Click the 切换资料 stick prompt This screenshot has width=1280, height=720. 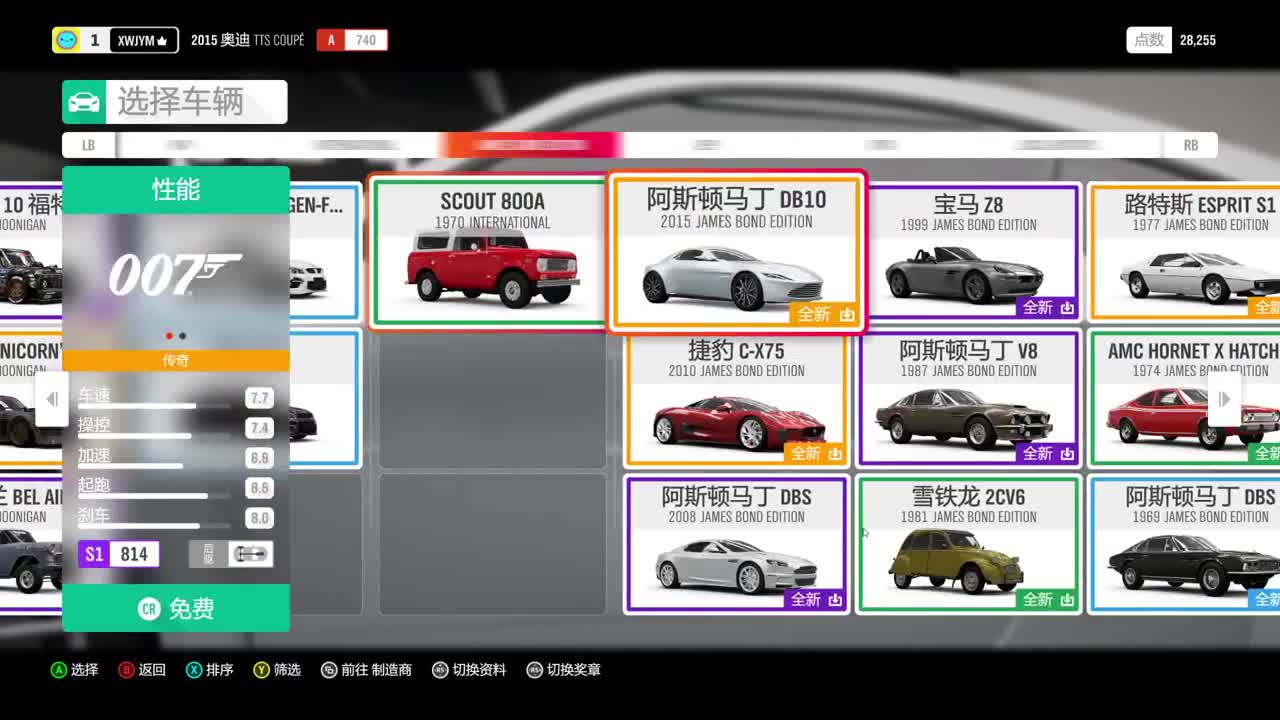point(469,670)
